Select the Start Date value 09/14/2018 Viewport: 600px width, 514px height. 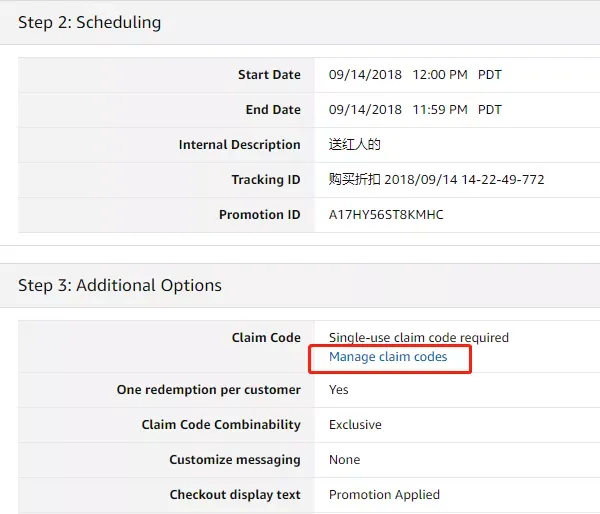[x=365, y=75]
